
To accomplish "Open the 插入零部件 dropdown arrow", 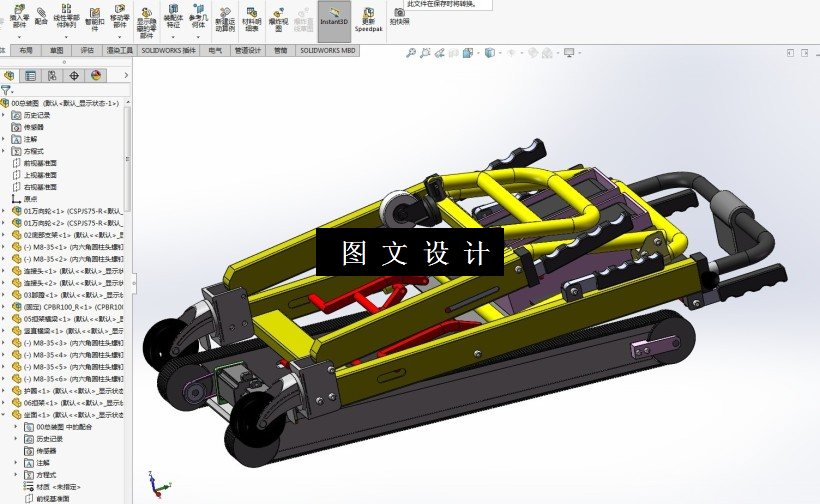I will point(19,37).
